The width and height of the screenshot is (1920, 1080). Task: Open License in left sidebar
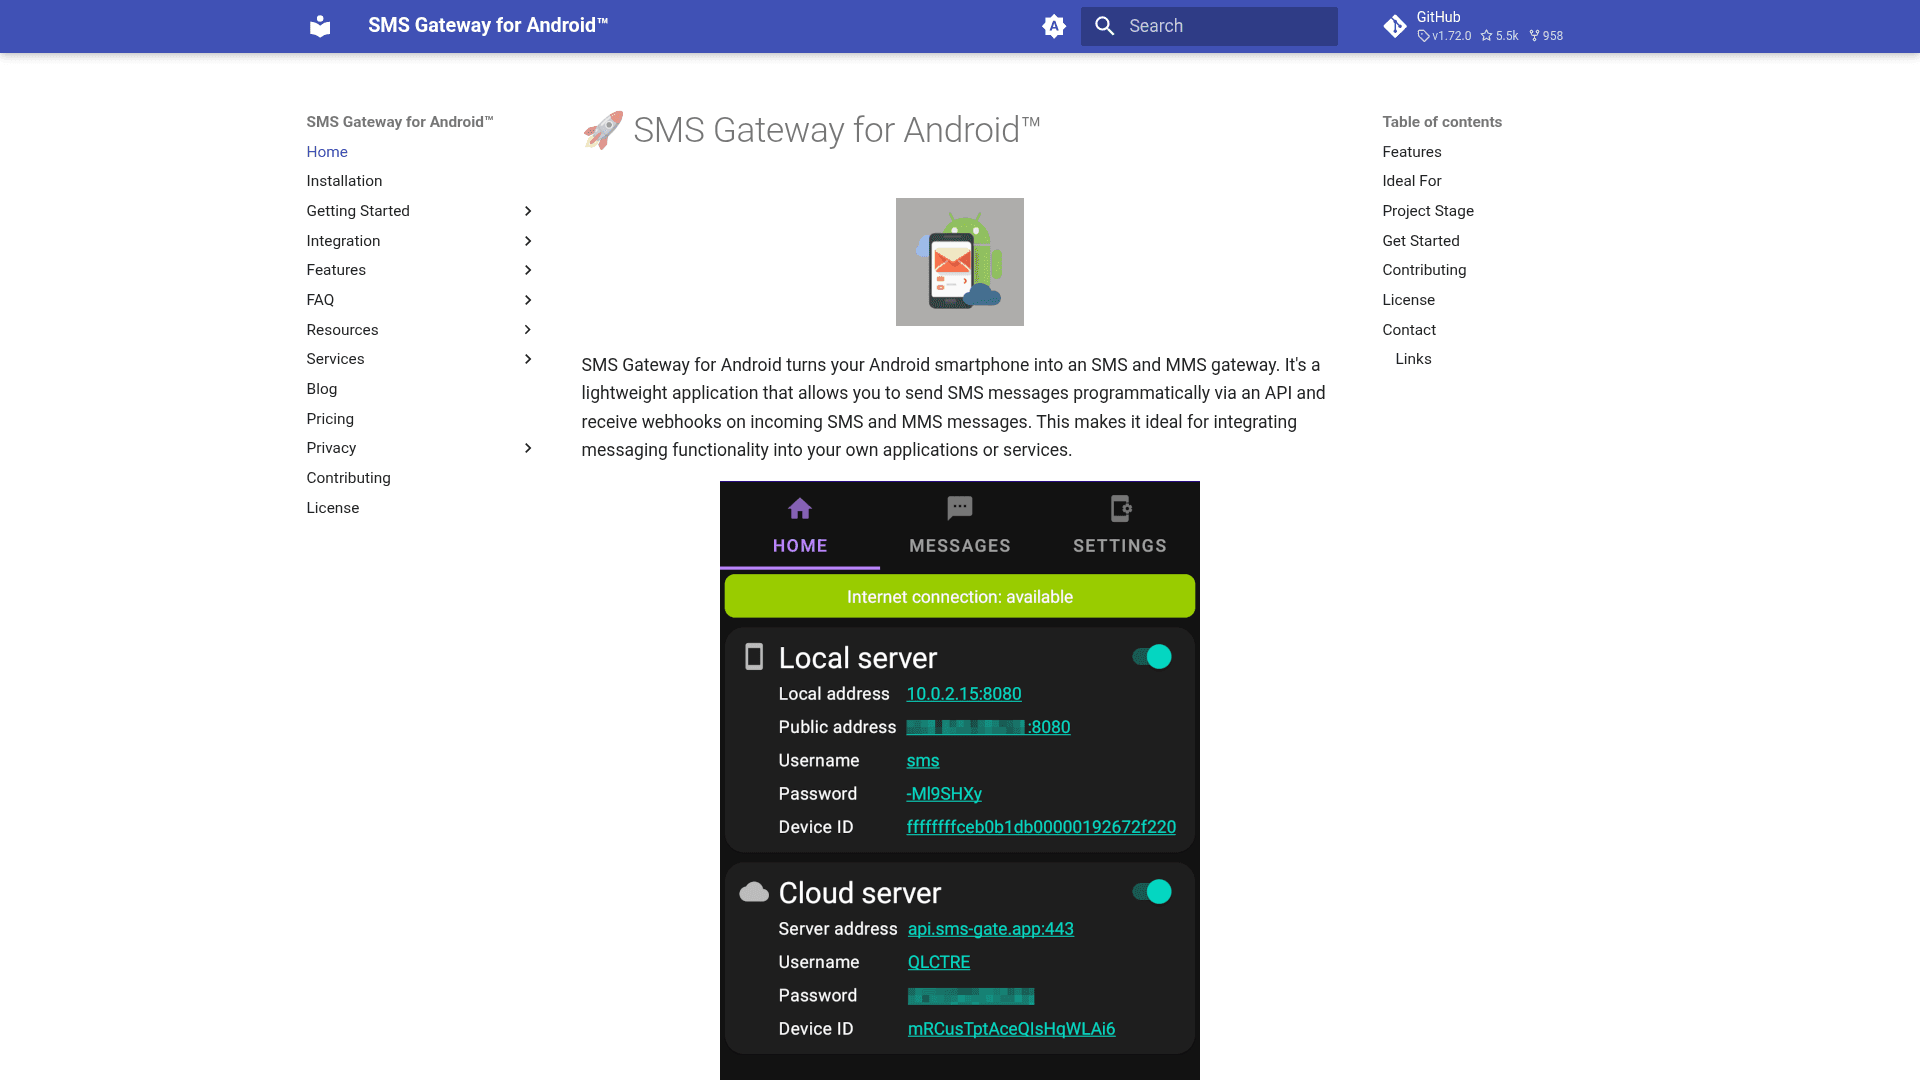333,508
